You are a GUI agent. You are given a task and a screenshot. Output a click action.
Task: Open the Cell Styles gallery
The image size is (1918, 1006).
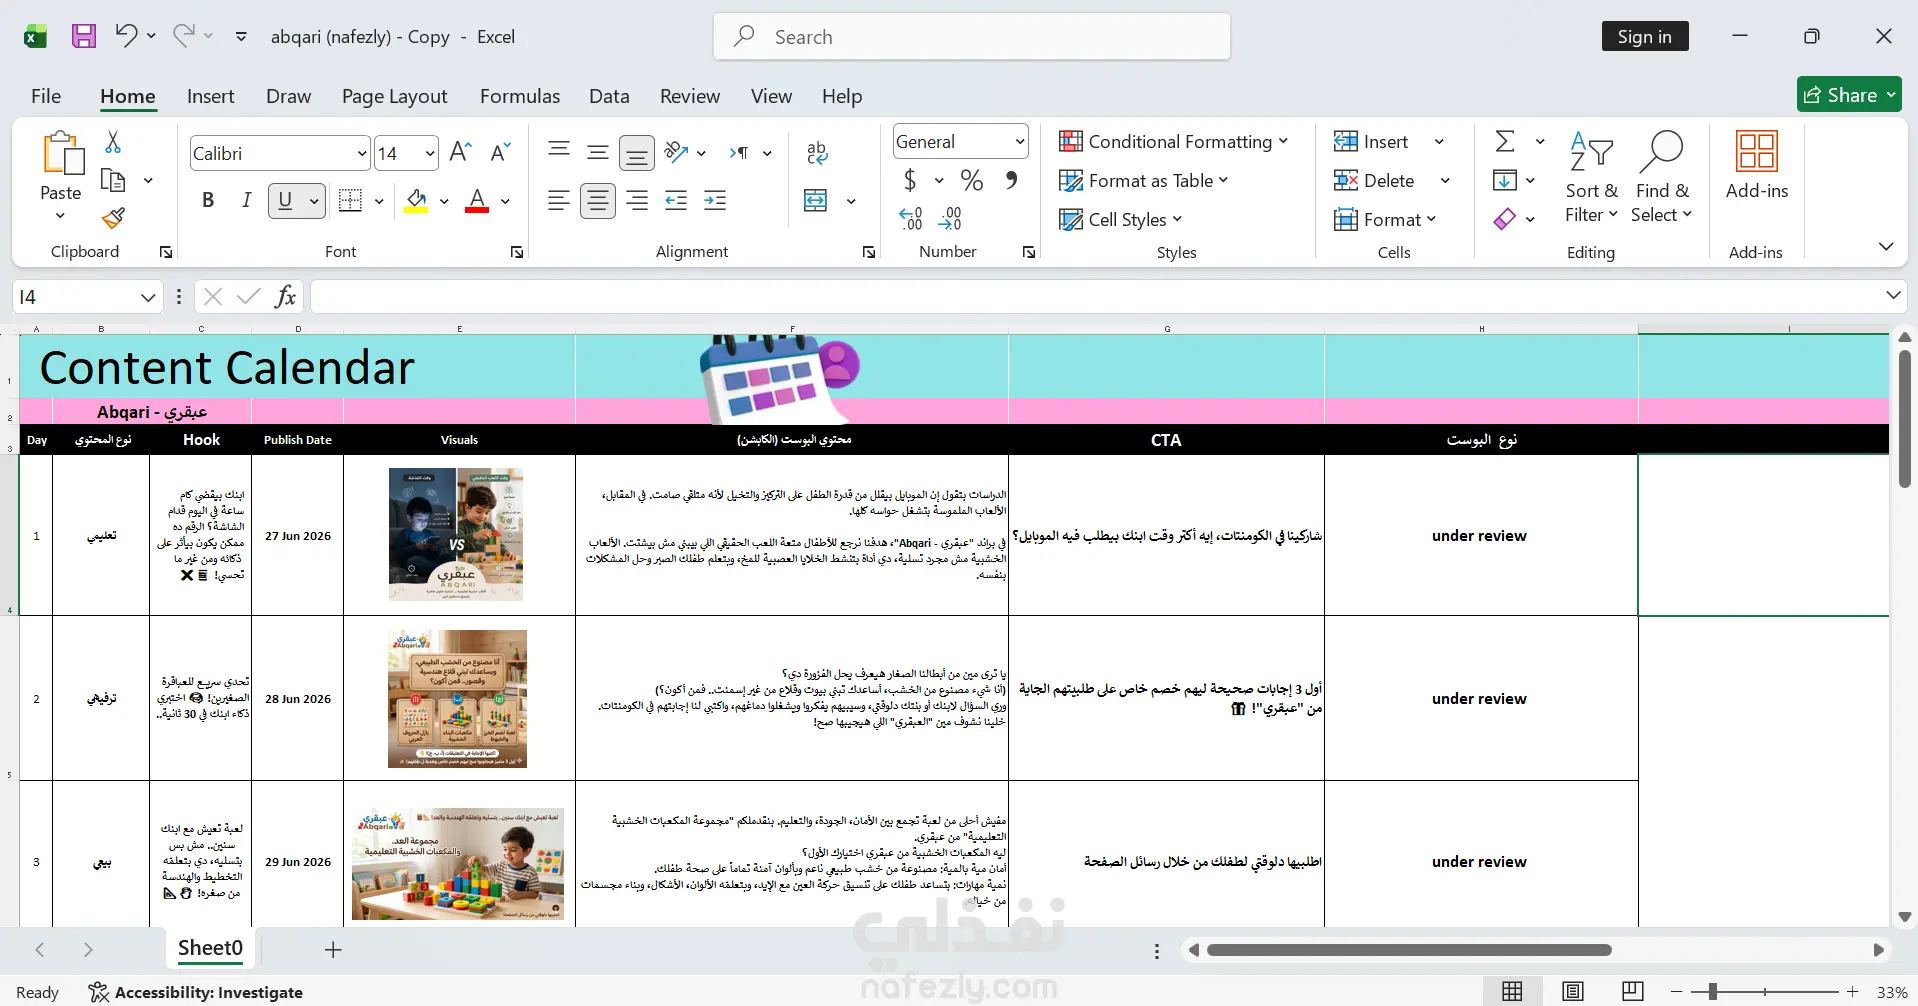click(x=1120, y=219)
